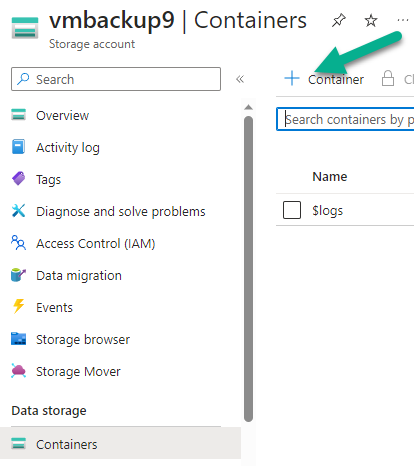Go to Tags
The image size is (414, 466).
pos(48,180)
